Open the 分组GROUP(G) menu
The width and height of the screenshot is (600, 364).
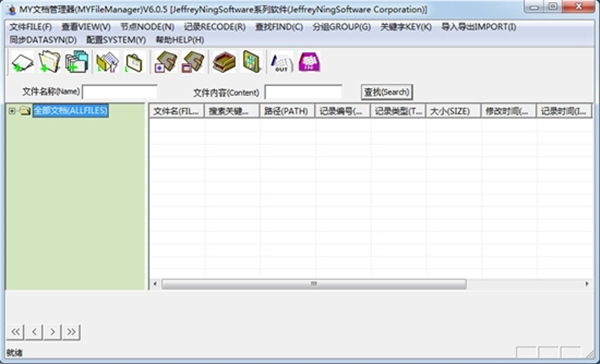click(342, 27)
